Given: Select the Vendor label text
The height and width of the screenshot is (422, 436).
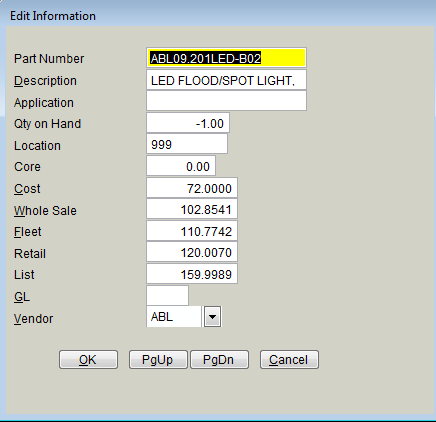Looking at the screenshot, I should pos(33,319).
